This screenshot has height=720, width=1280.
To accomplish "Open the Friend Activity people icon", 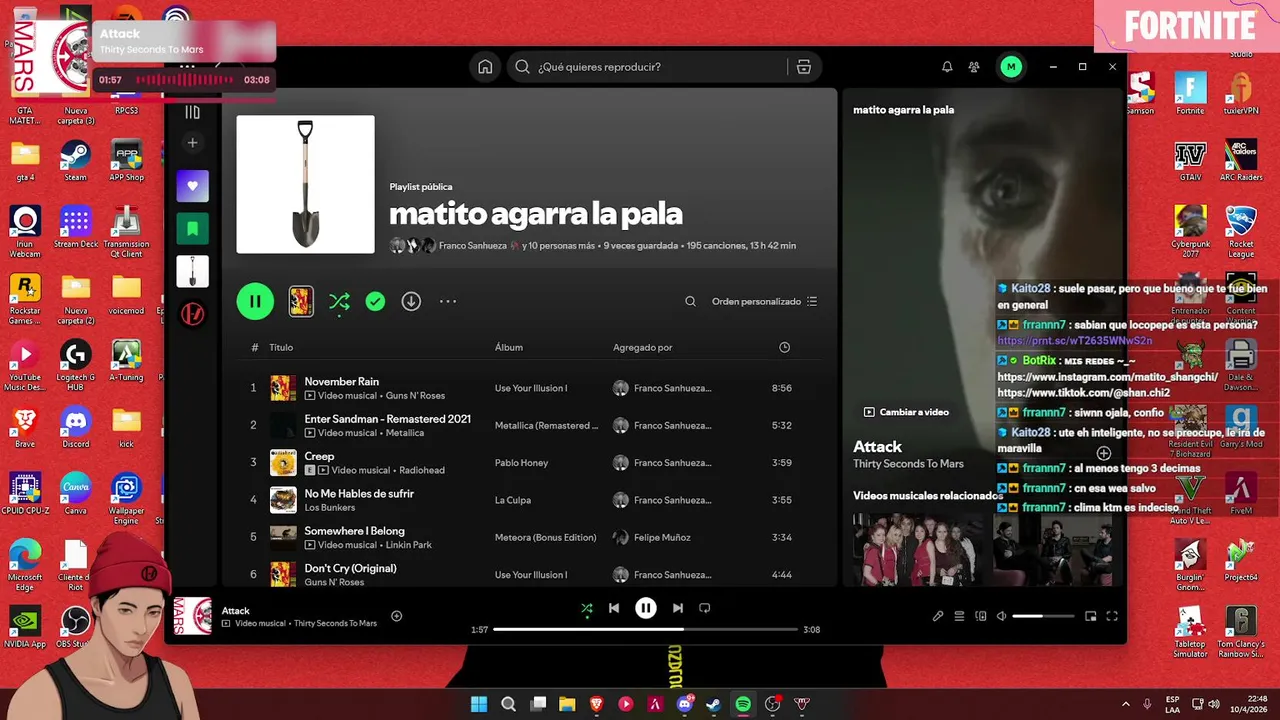I will [x=974, y=67].
